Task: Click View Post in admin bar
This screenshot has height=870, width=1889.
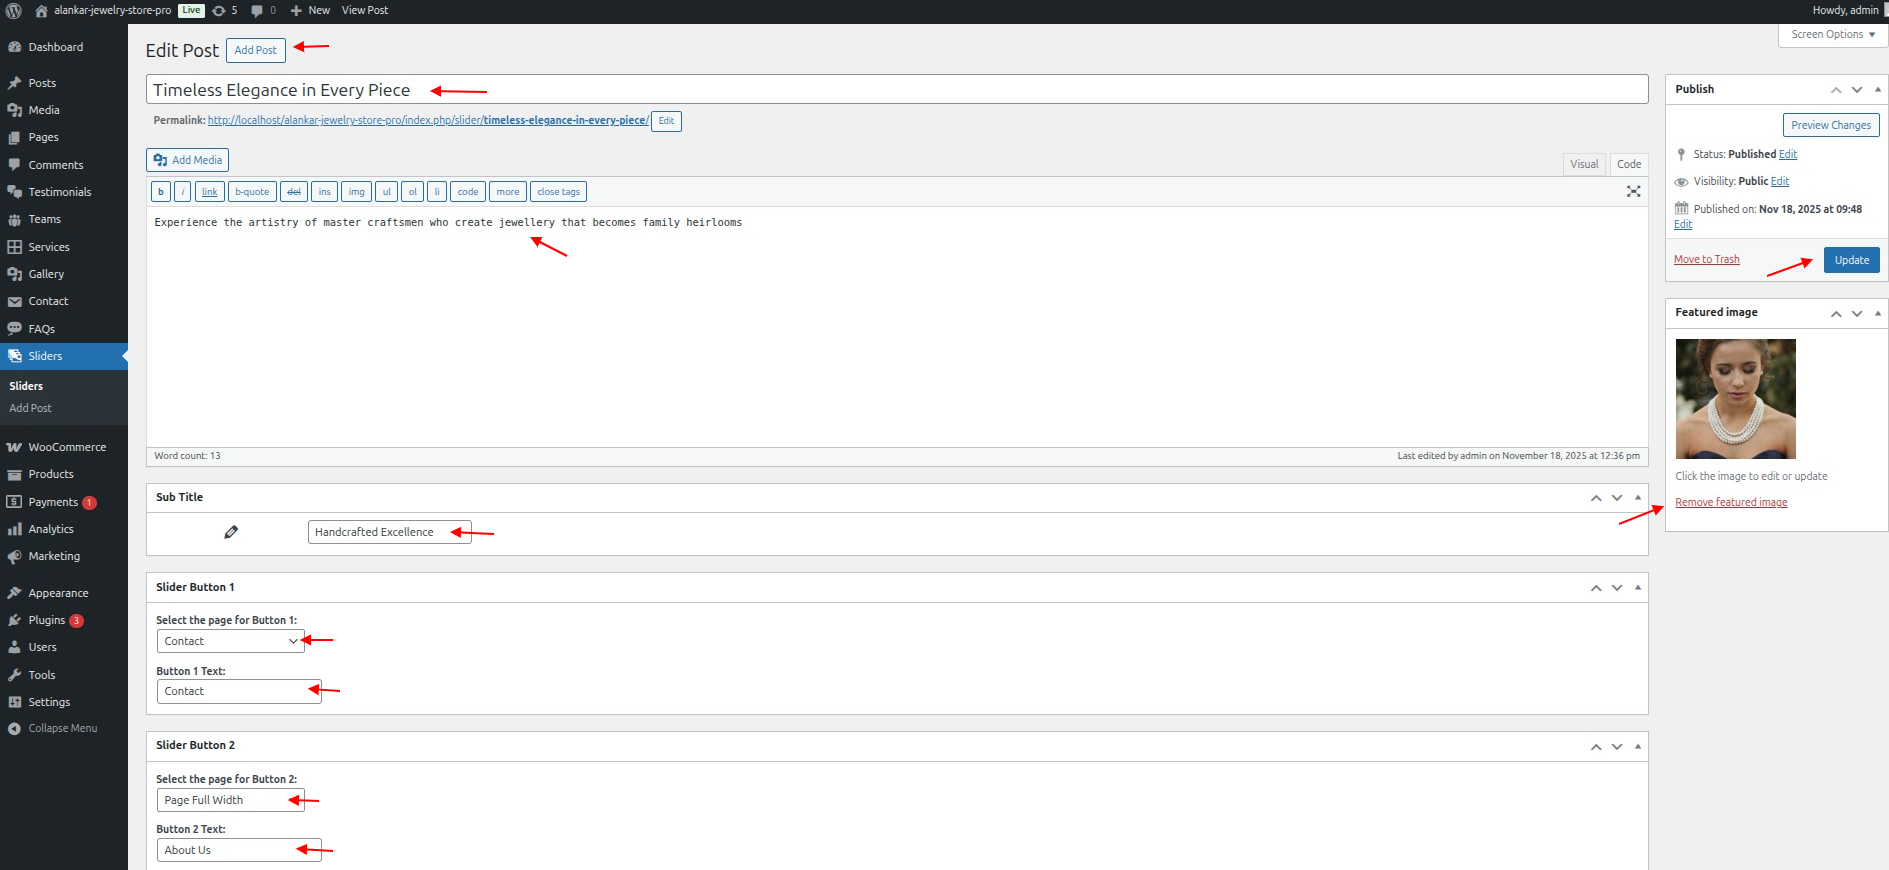Action: 365,11
